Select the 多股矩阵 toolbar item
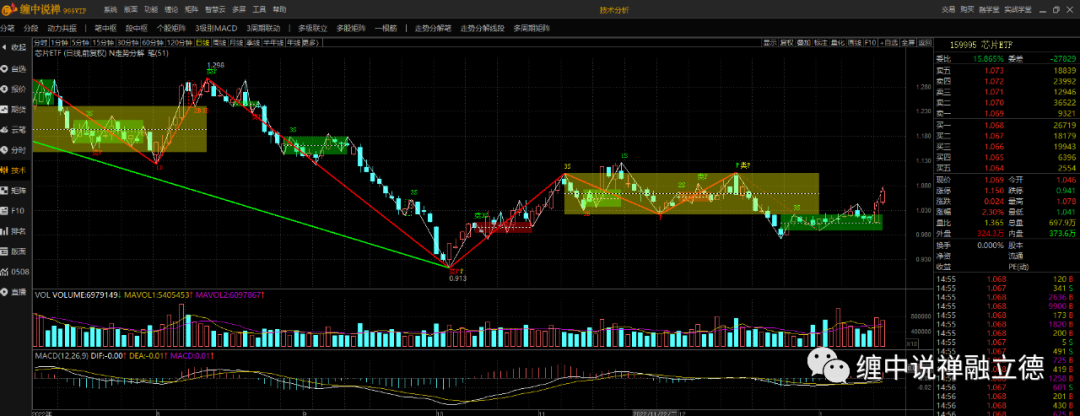1080x416 pixels. [x=351, y=28]
